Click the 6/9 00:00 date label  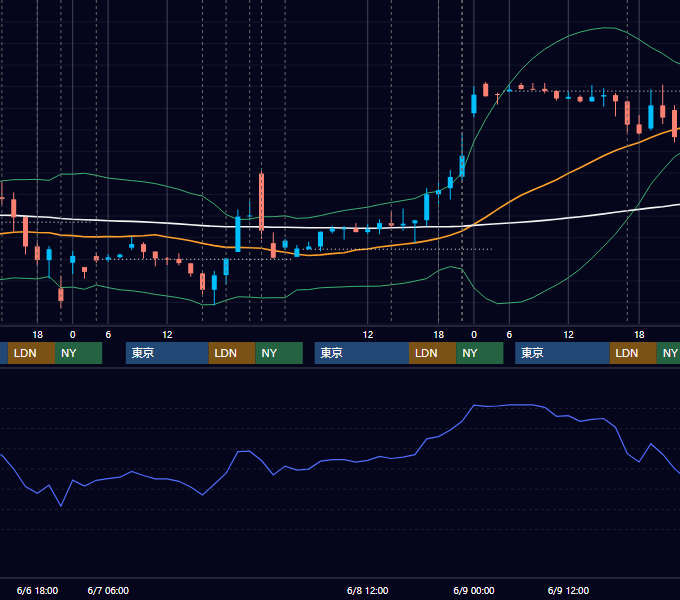(474, 590)
